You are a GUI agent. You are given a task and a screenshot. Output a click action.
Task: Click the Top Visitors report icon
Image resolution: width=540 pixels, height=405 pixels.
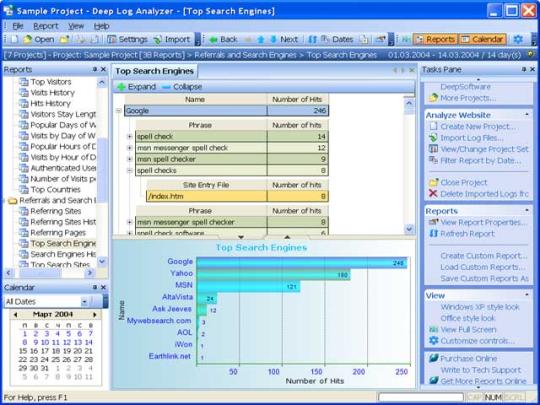coord(23,82)
